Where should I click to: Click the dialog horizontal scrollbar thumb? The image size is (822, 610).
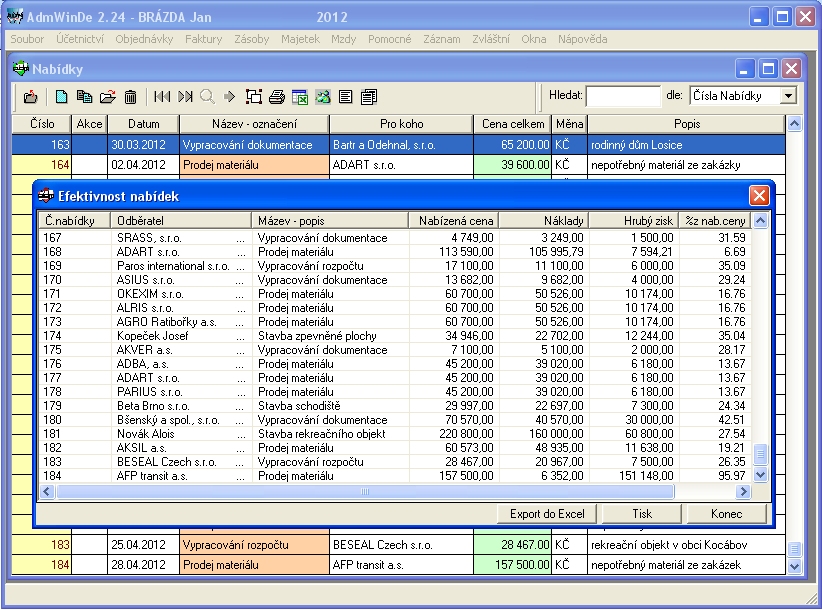point(365,492)
